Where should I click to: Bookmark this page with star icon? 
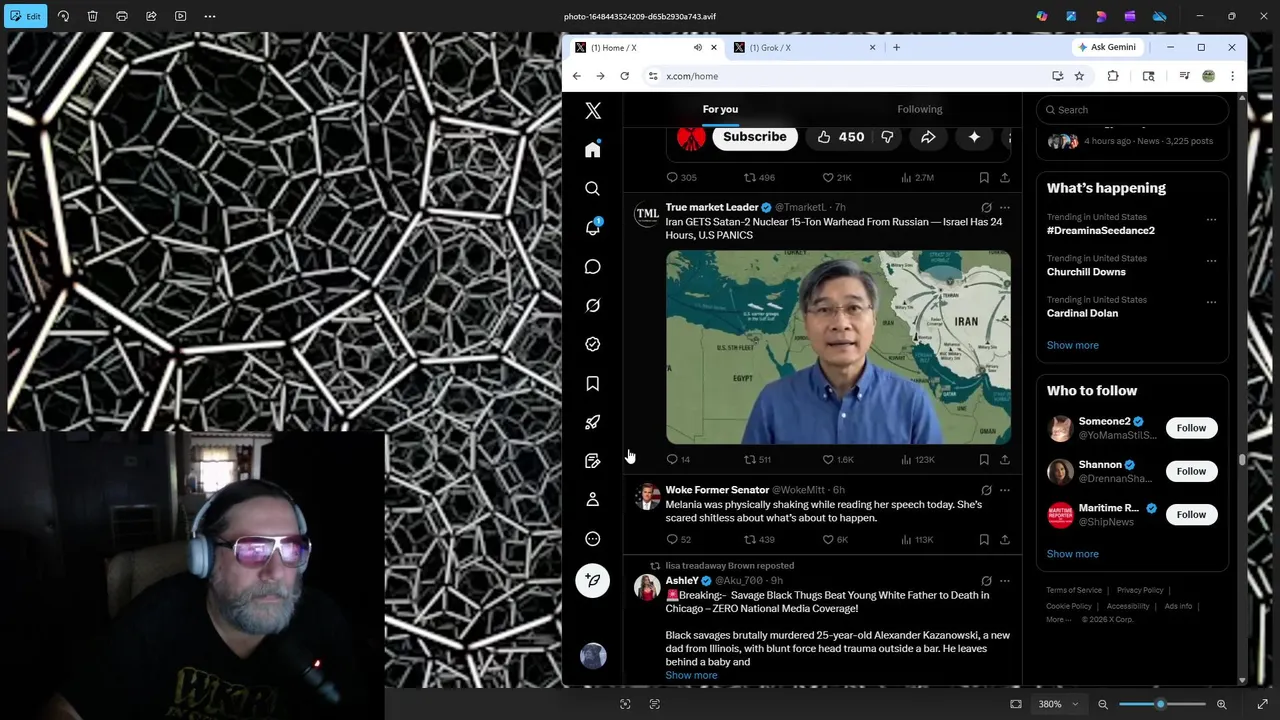(1079, 76)
